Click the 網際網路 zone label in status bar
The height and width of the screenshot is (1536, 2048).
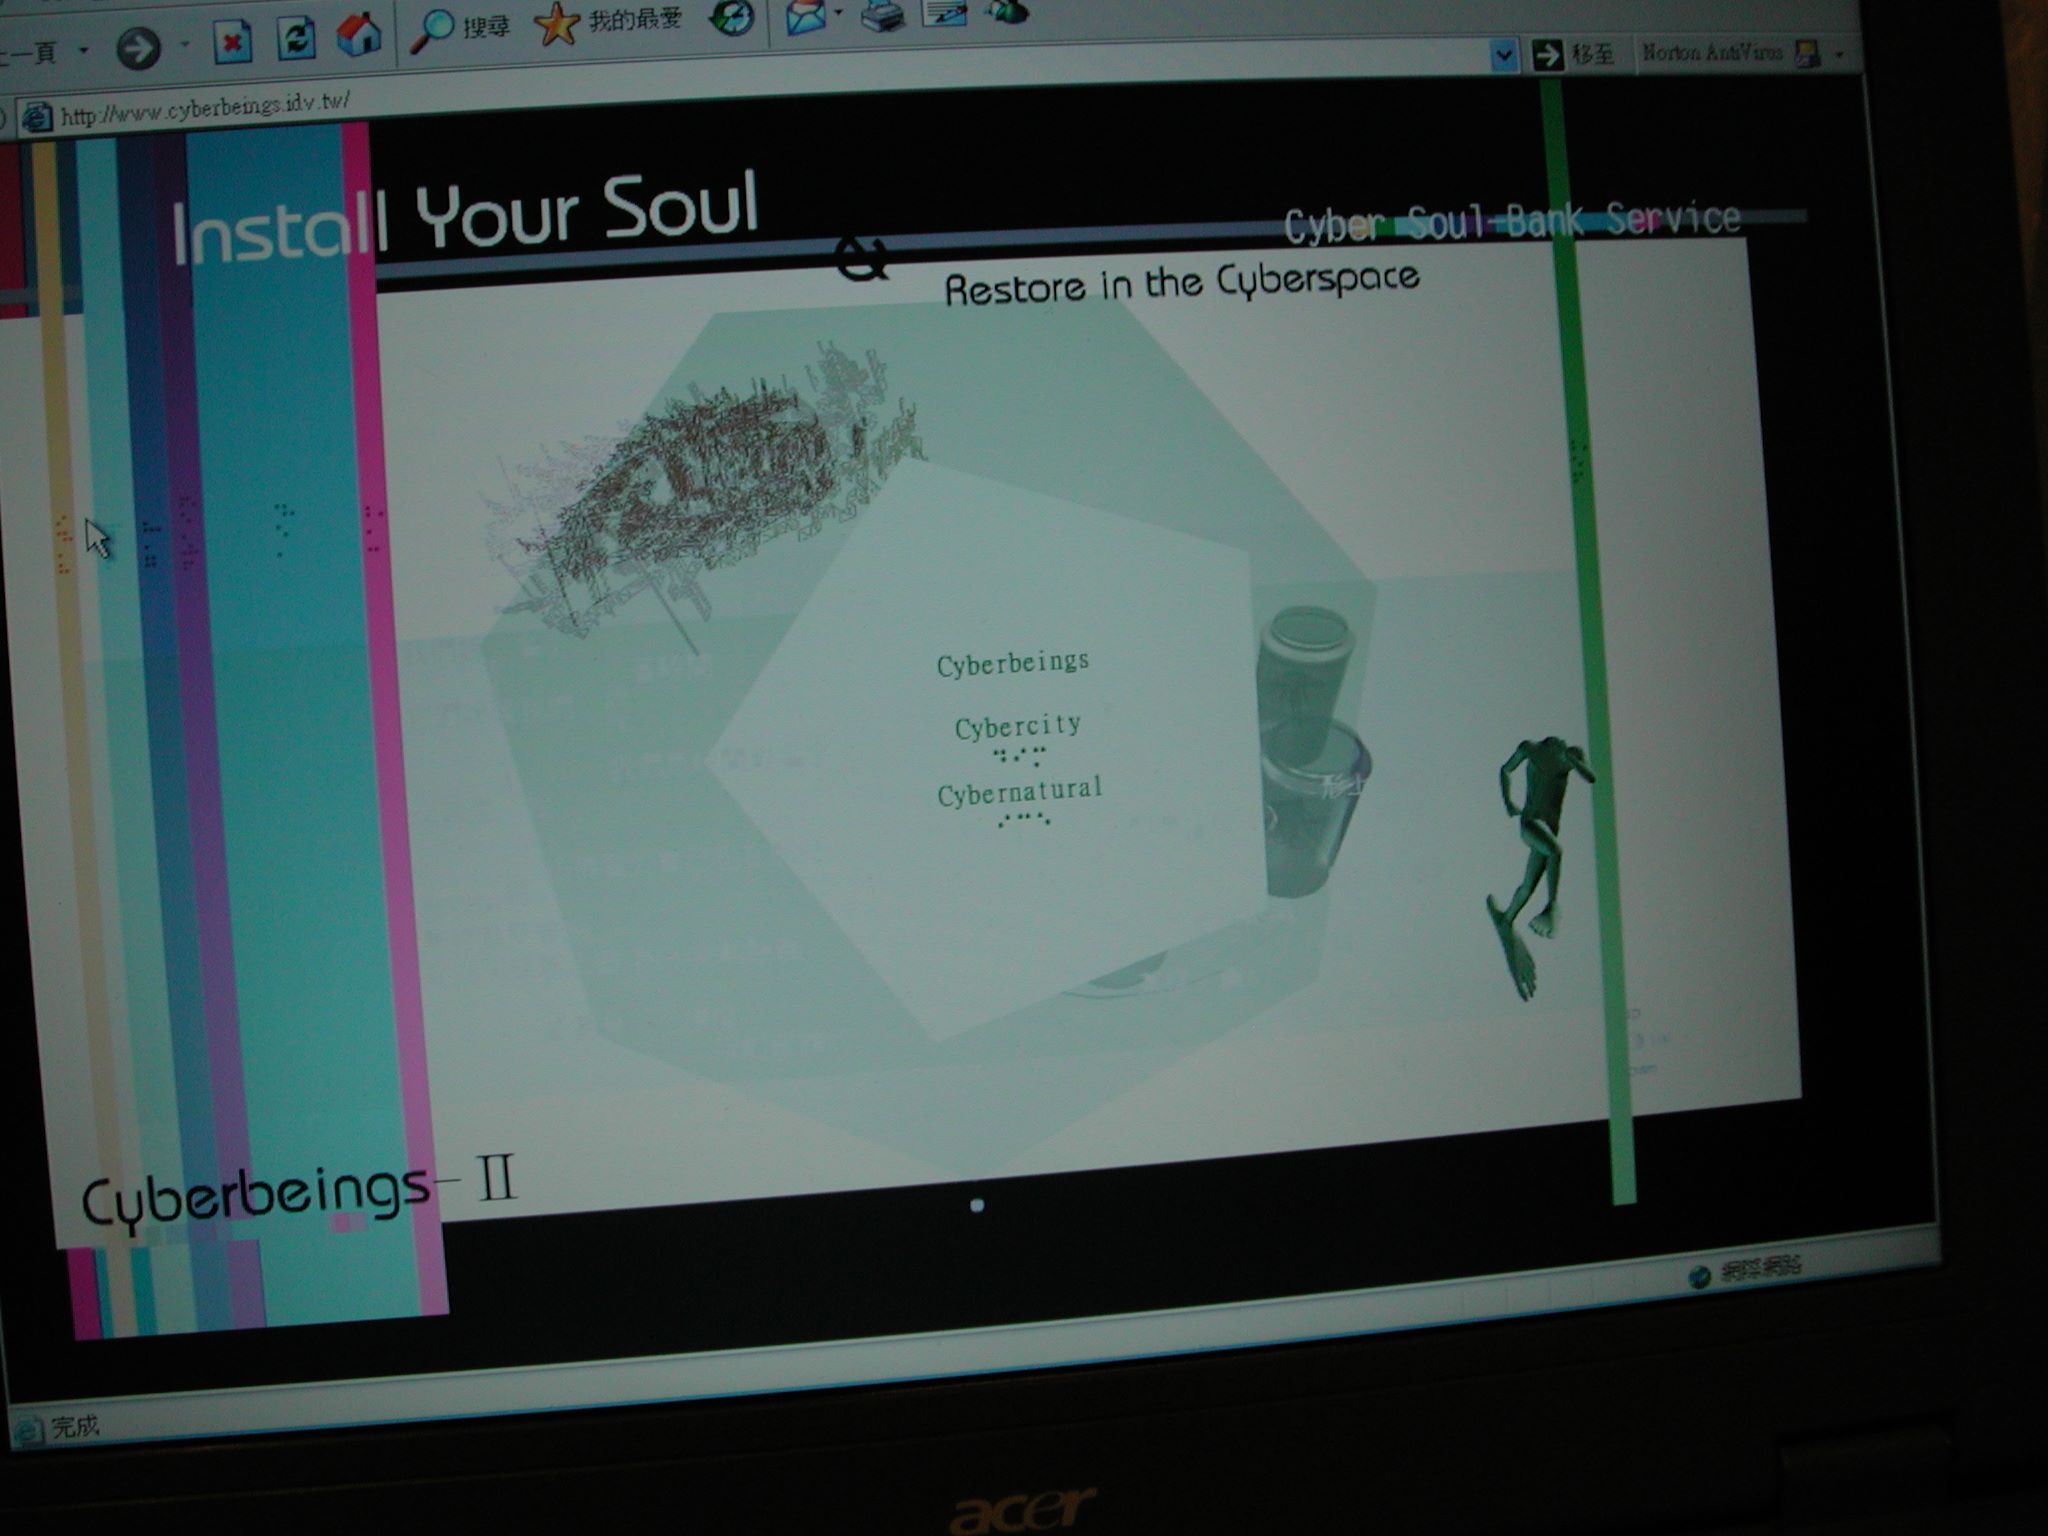coord(1760,1269)
